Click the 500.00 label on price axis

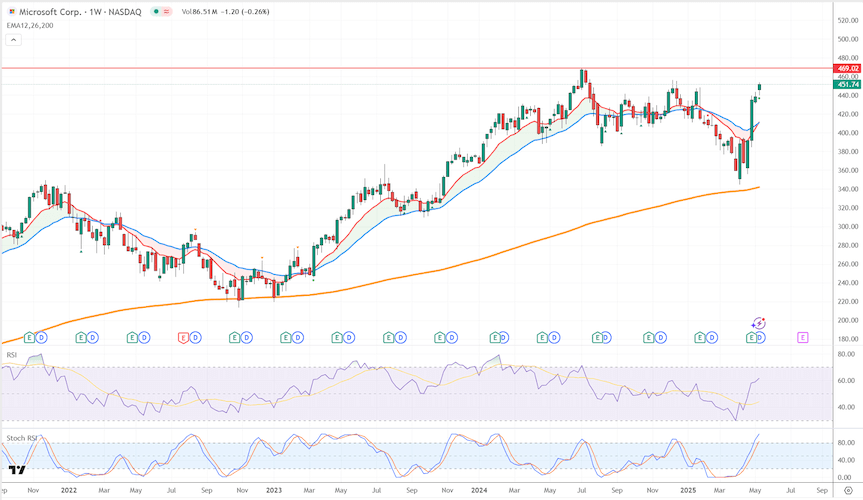pyautogui.click(x=848, y=40)
